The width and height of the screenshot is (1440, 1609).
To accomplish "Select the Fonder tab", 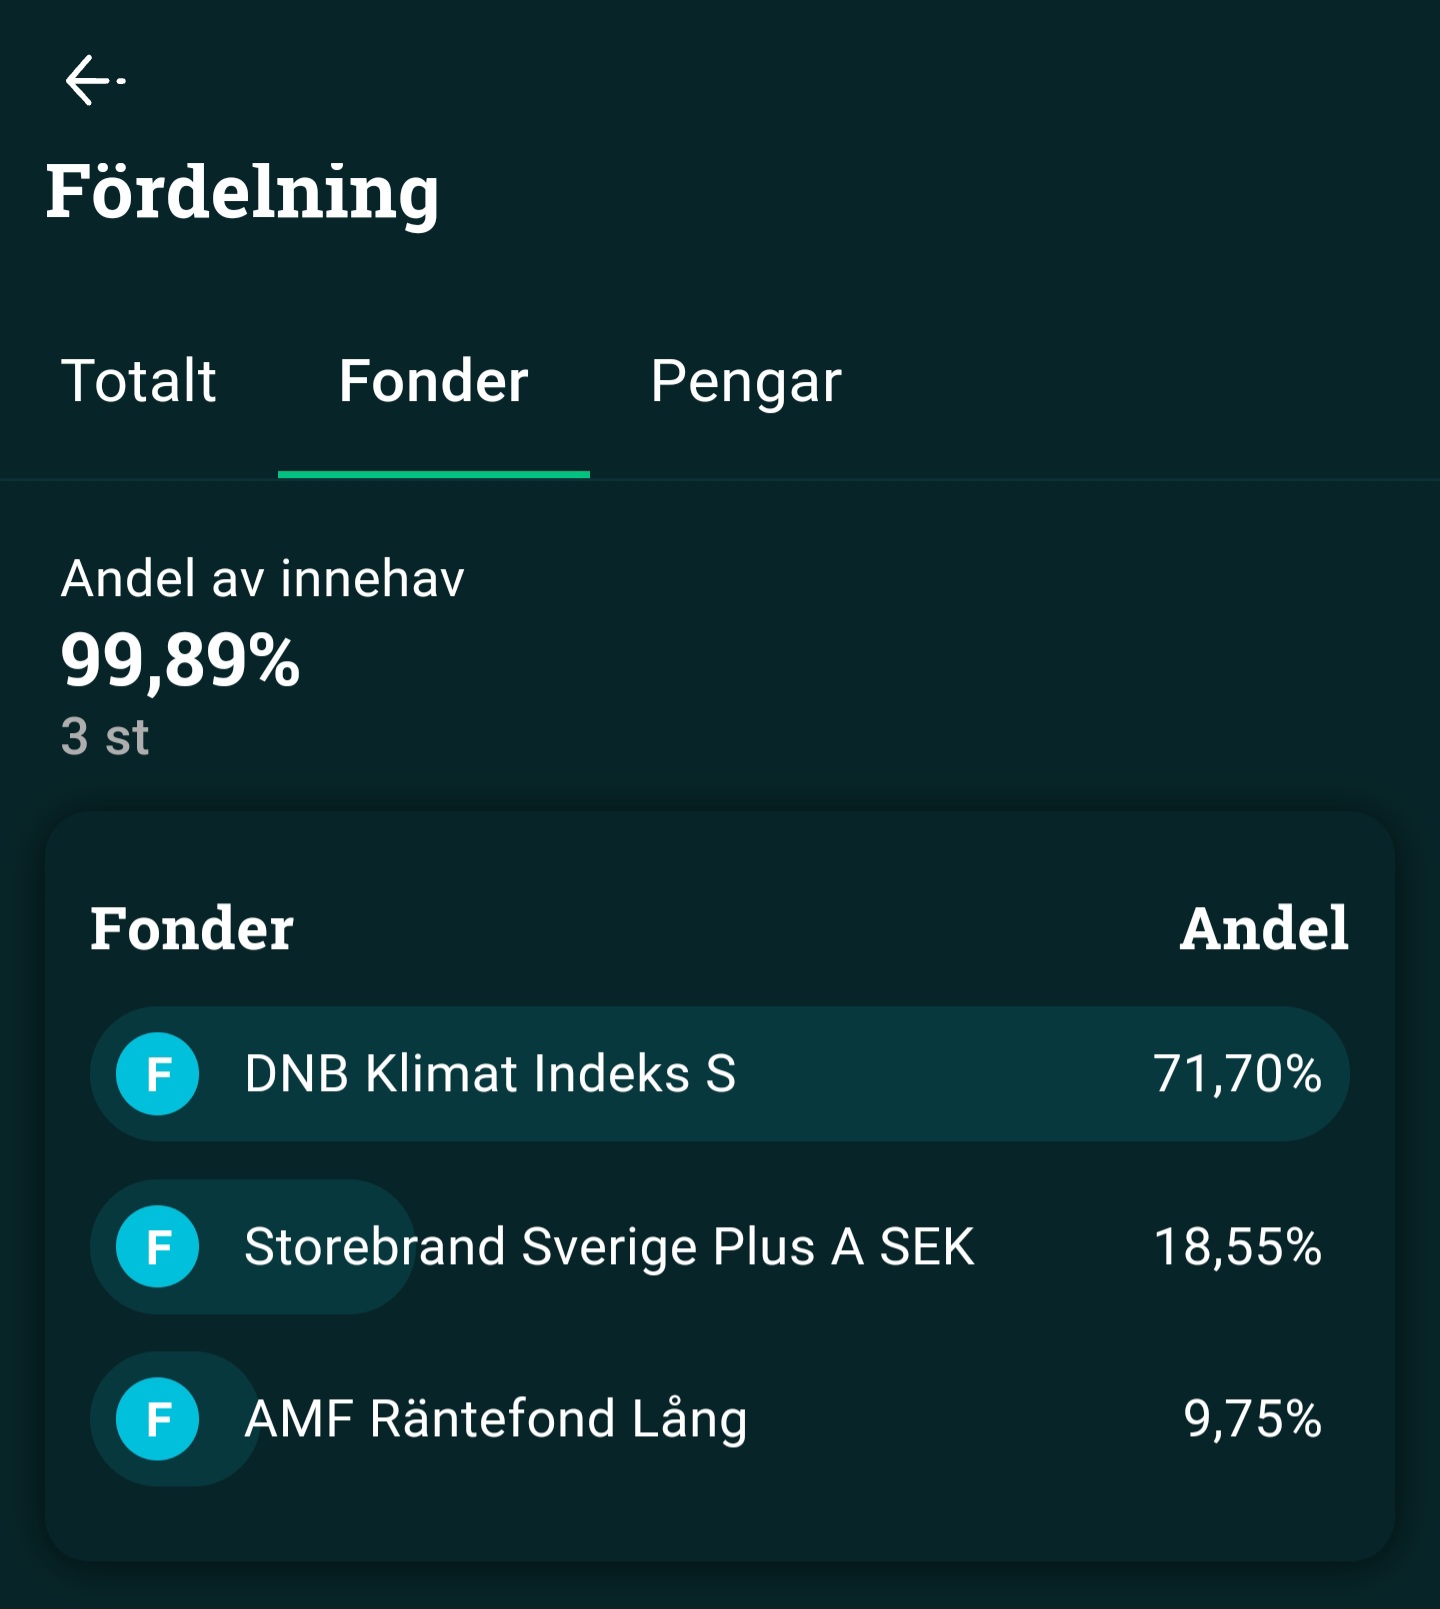I will 433,381.
